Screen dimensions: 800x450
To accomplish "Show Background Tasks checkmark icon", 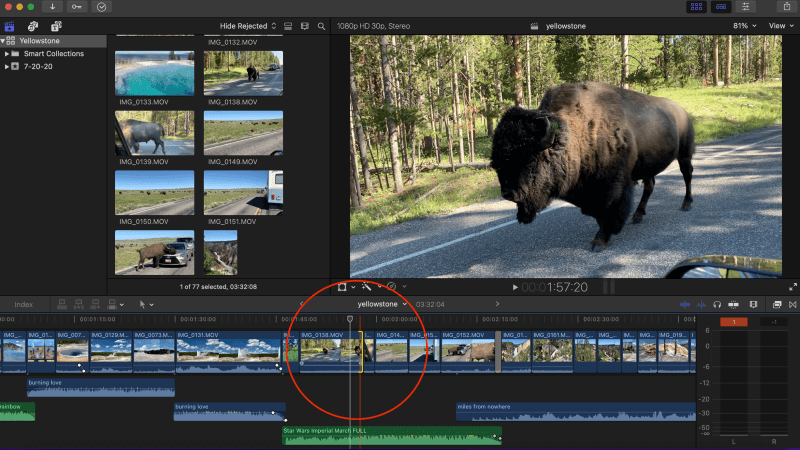I will point(102,7).
